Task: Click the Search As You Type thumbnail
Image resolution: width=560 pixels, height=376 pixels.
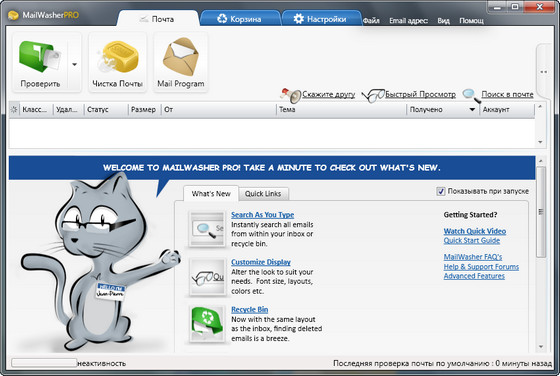Action: point(207,229)
